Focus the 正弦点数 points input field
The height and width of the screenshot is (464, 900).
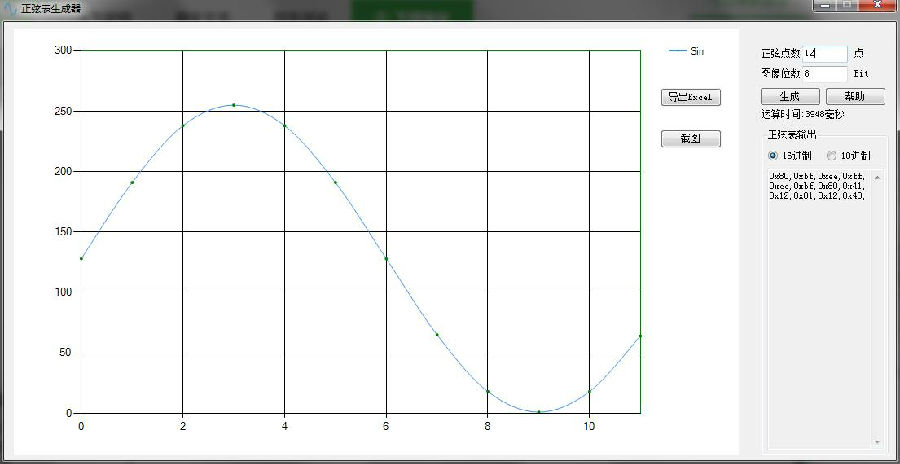pyautogui.click(x=824, y=53)
